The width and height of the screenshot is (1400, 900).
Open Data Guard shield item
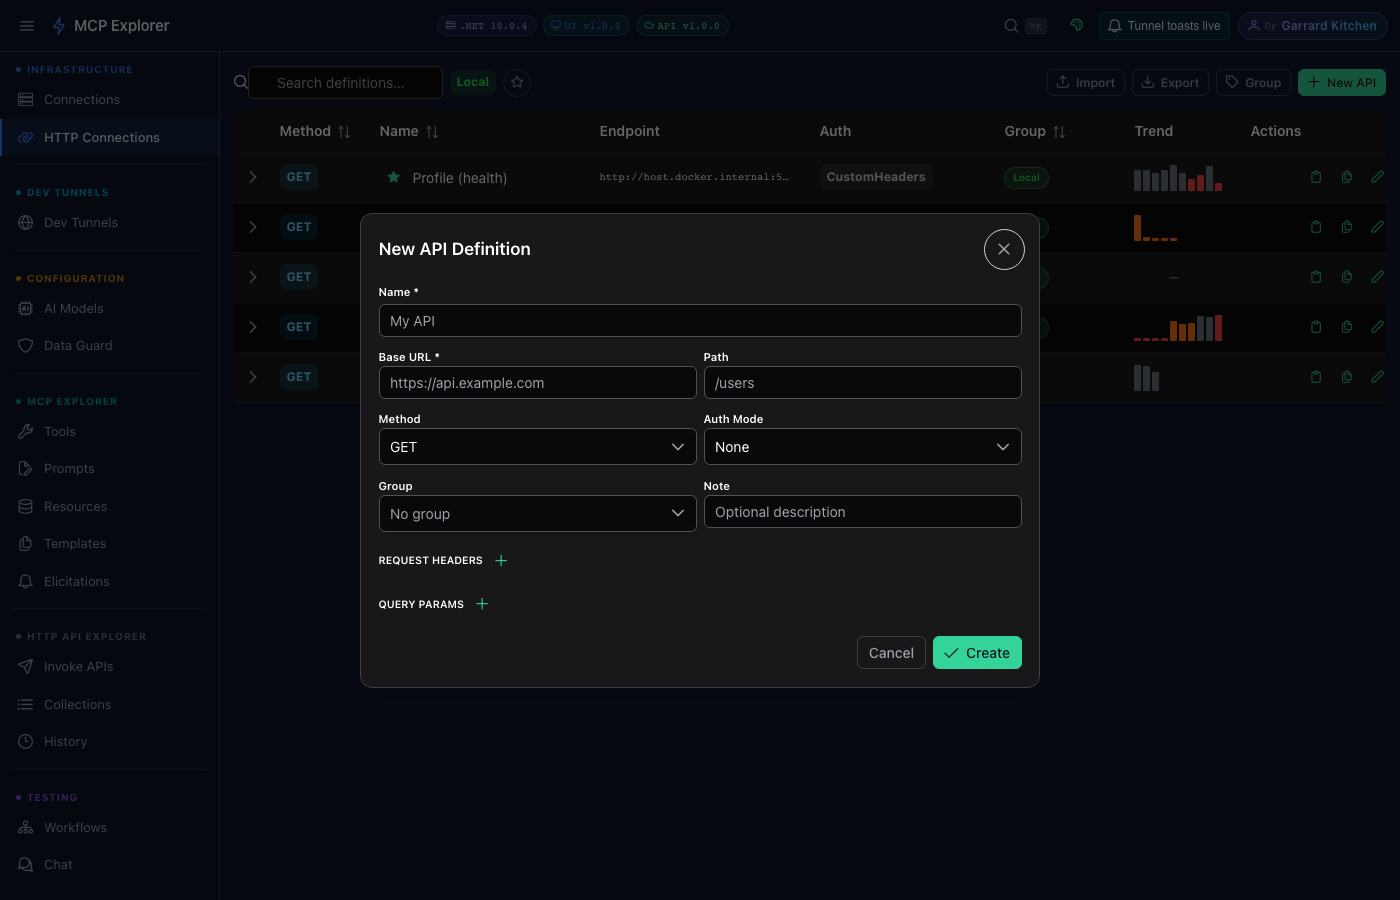coord(110,346)
